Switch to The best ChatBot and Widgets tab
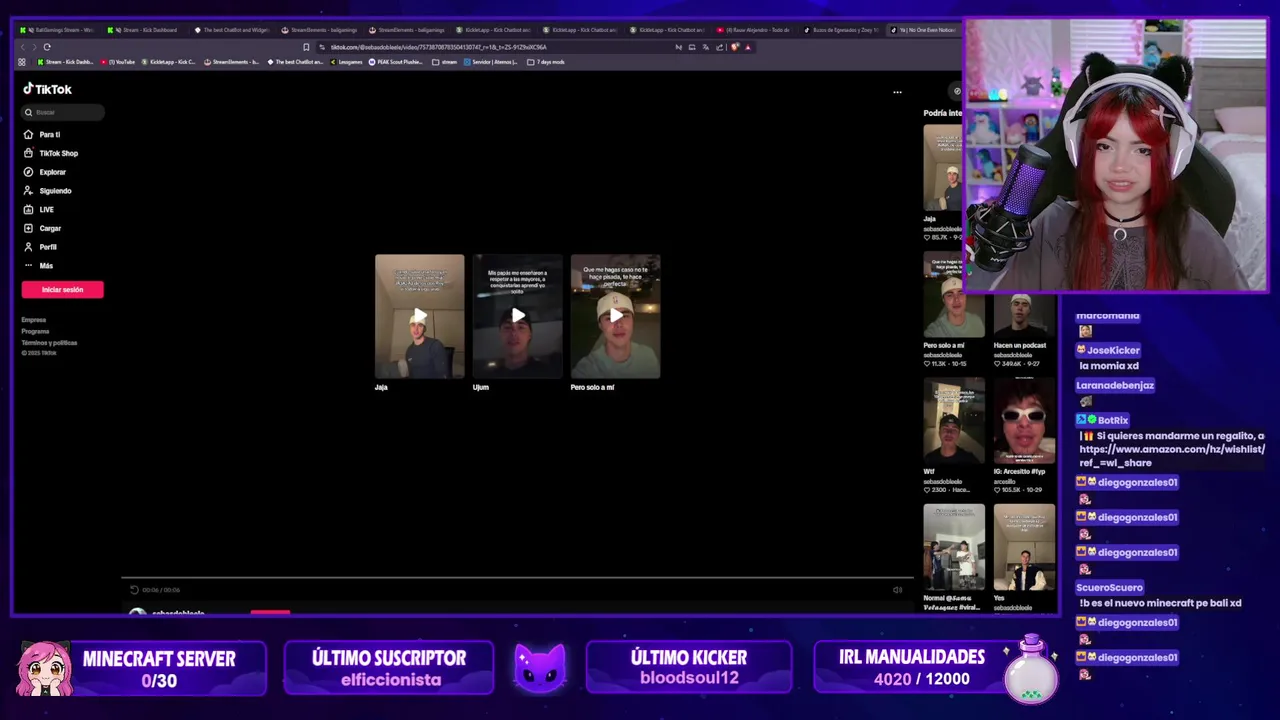1280x720 pixels. pos(233,30)
